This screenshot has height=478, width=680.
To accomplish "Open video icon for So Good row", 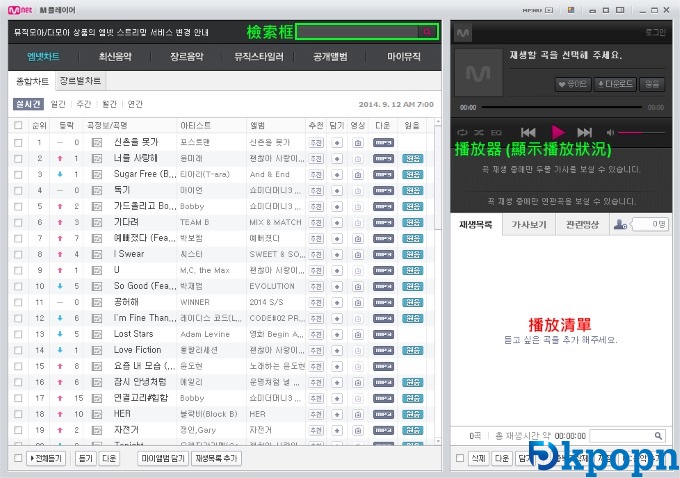I will 358,286.
